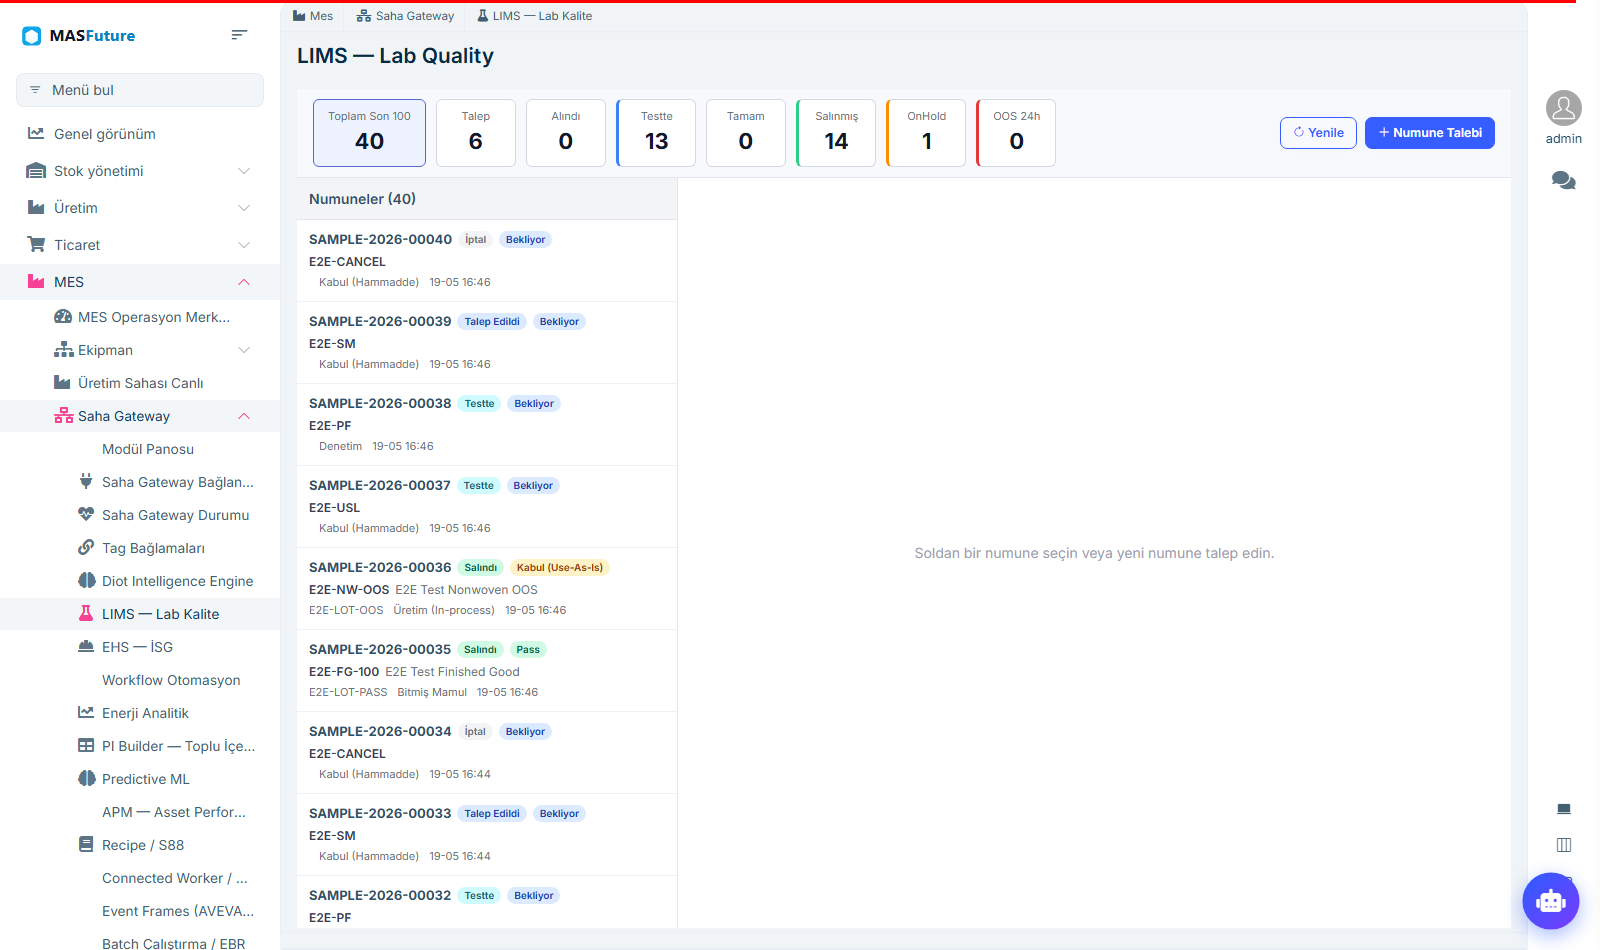This screenshot has width=1600, height=950.
Task: Click the Üretim factory icon
Action: 36,208
